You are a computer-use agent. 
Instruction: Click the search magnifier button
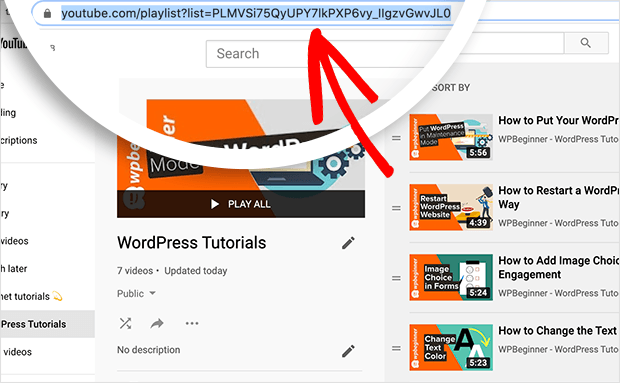click(x=586, y=43)
